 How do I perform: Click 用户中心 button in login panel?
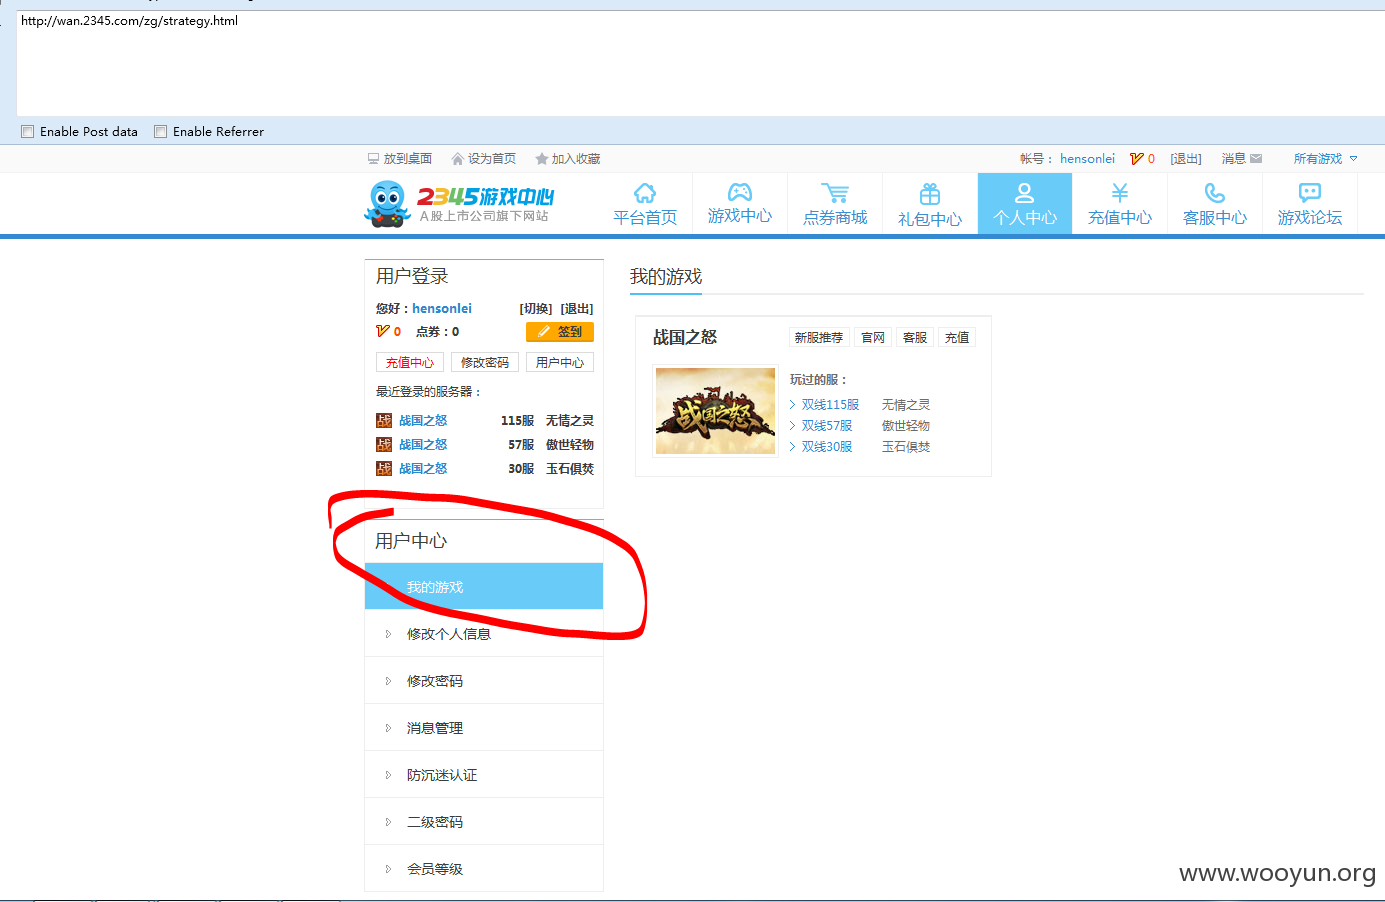click(560, 363)
